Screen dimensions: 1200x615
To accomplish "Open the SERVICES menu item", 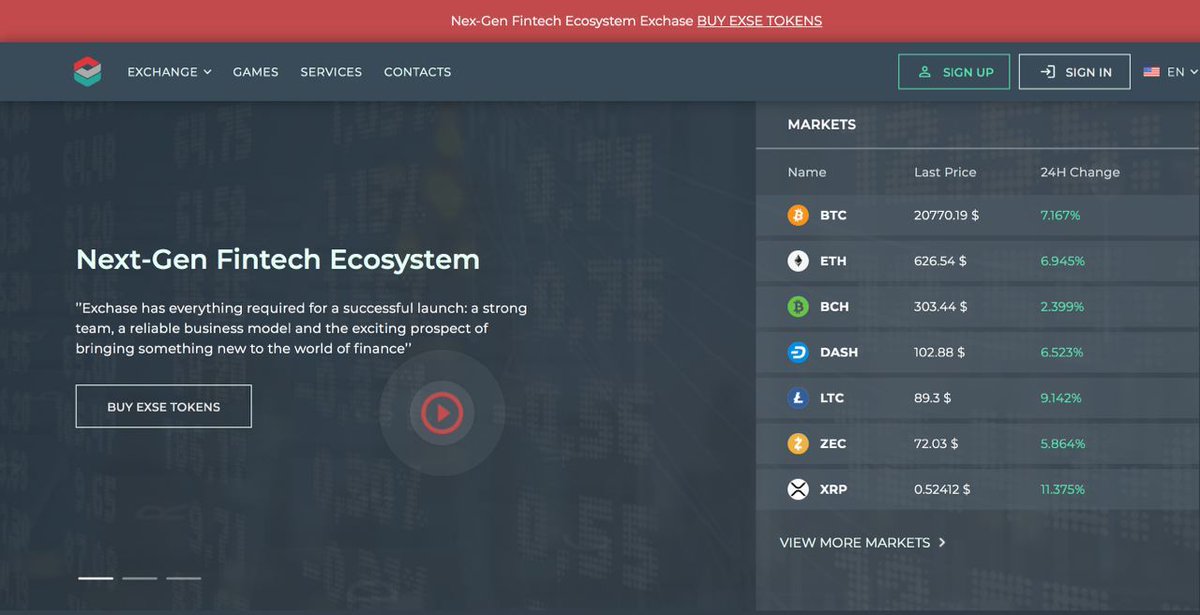I will [331, 72].
